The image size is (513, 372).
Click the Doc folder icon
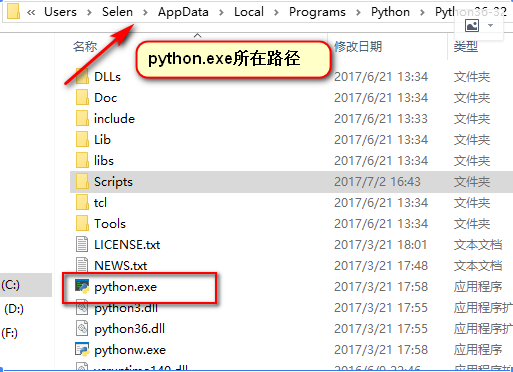[x=82, y=97]
